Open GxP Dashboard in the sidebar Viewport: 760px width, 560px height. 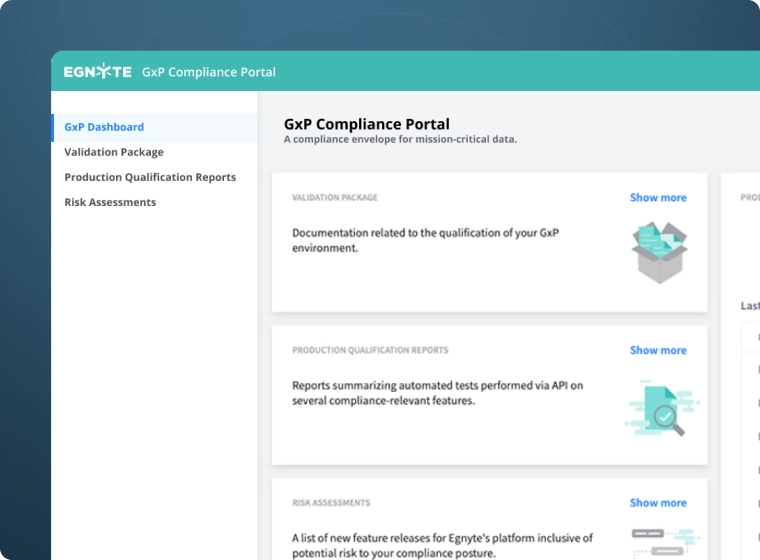(x=104, y=127)
